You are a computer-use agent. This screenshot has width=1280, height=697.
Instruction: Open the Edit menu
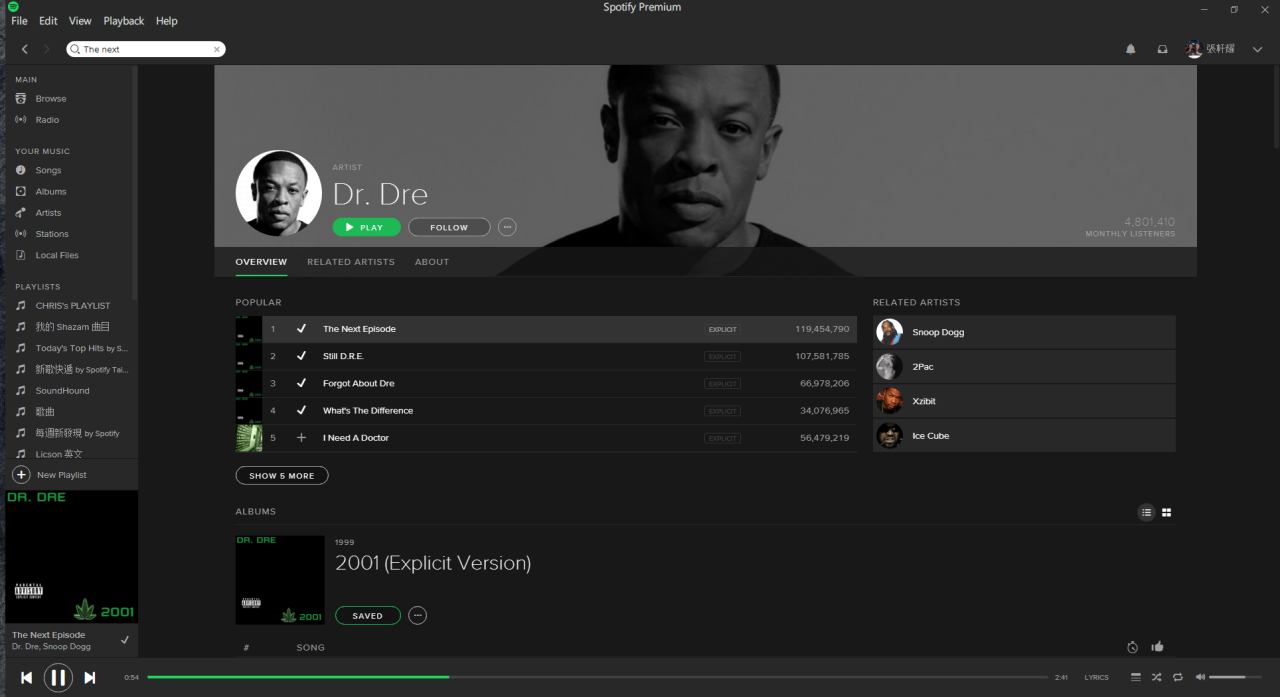point(48,21)
